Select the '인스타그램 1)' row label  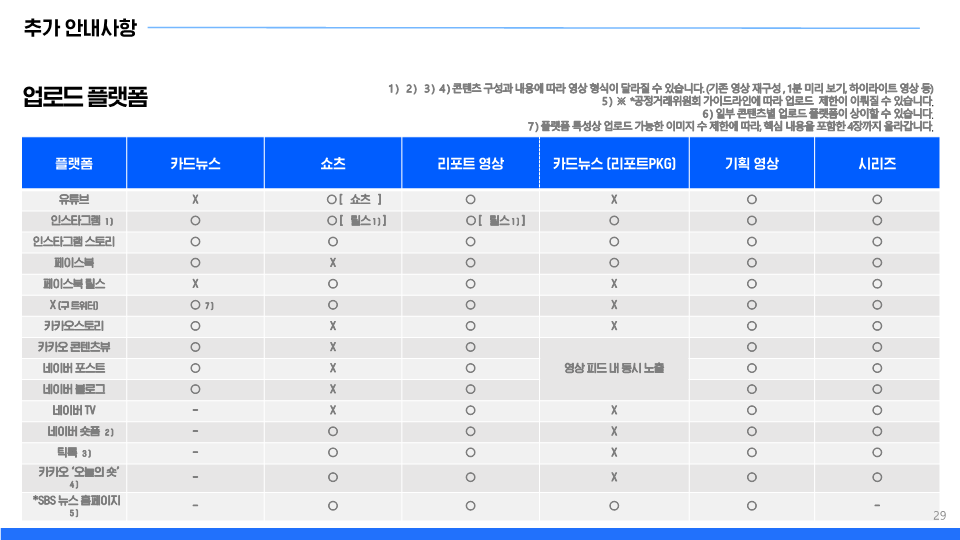(x=81, y=220)
